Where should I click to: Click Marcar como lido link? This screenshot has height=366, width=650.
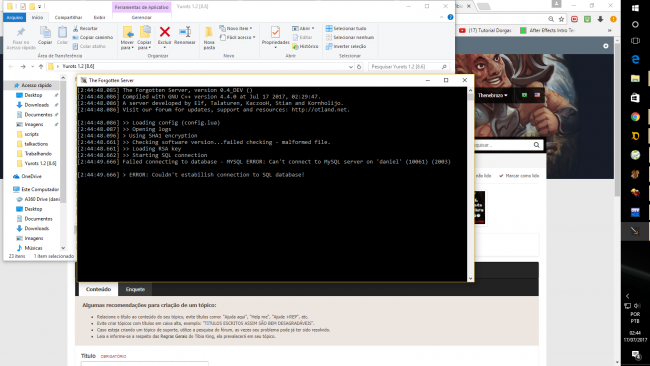[x=519, y=176]
